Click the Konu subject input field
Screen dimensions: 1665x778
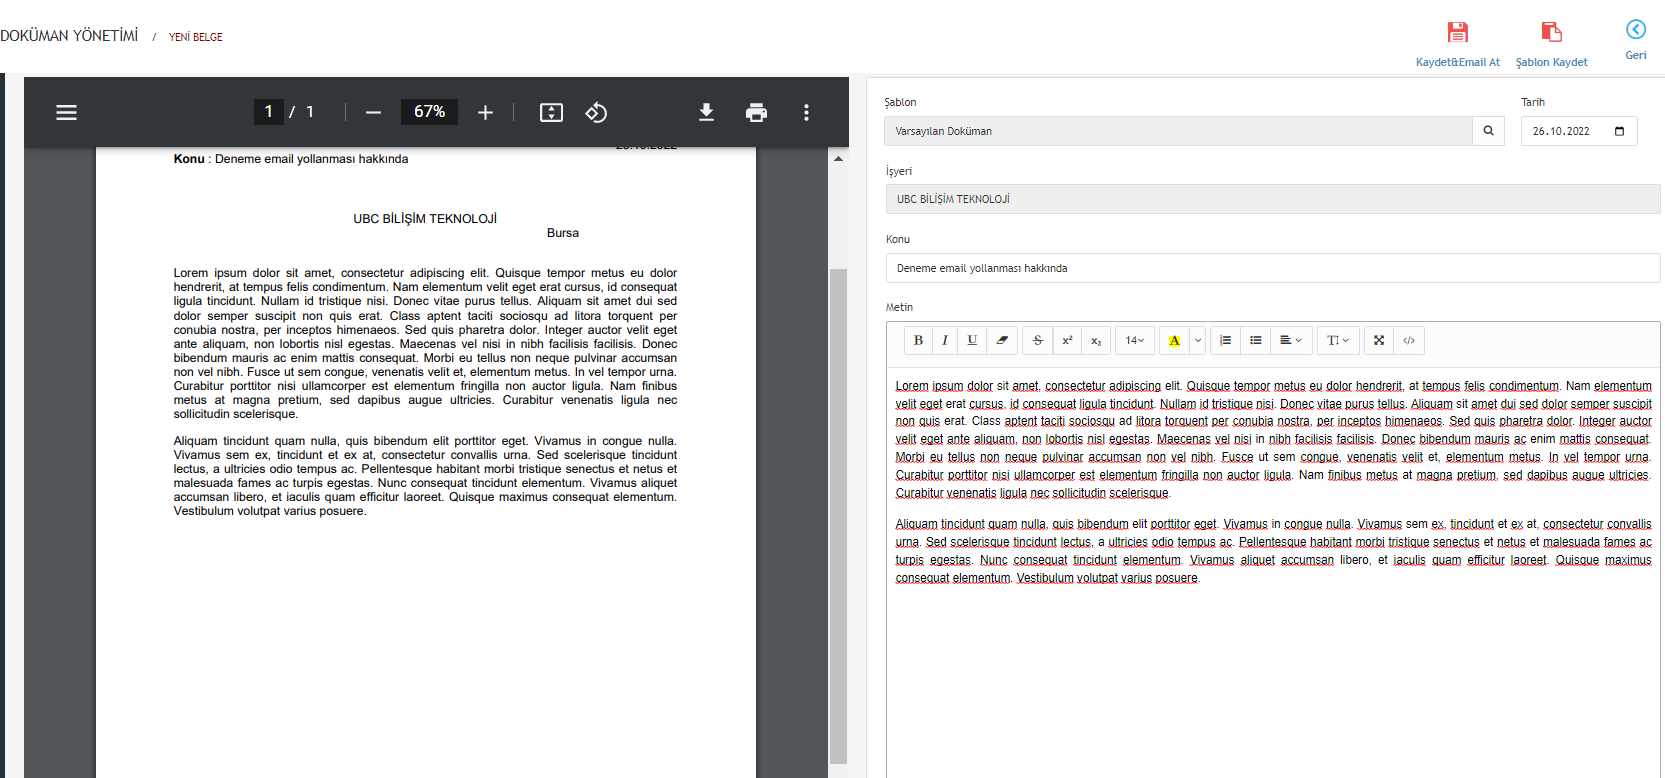1272,268
